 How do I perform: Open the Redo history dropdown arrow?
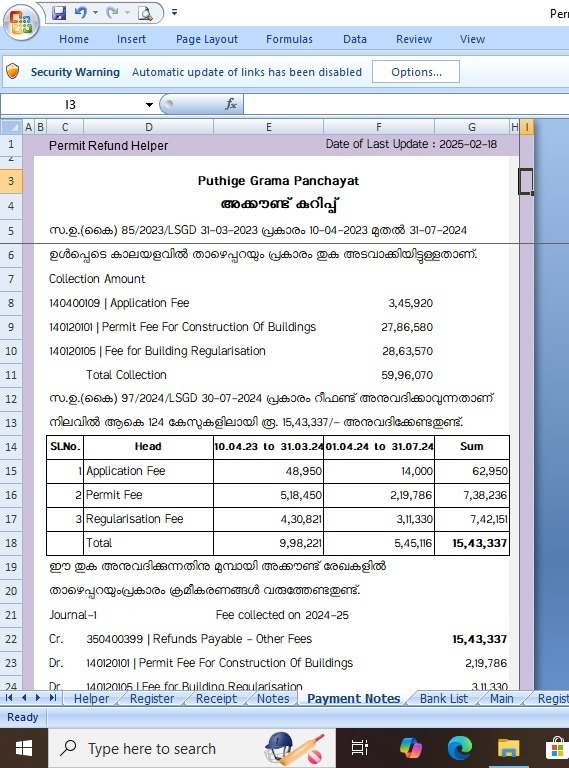(127, 13)
